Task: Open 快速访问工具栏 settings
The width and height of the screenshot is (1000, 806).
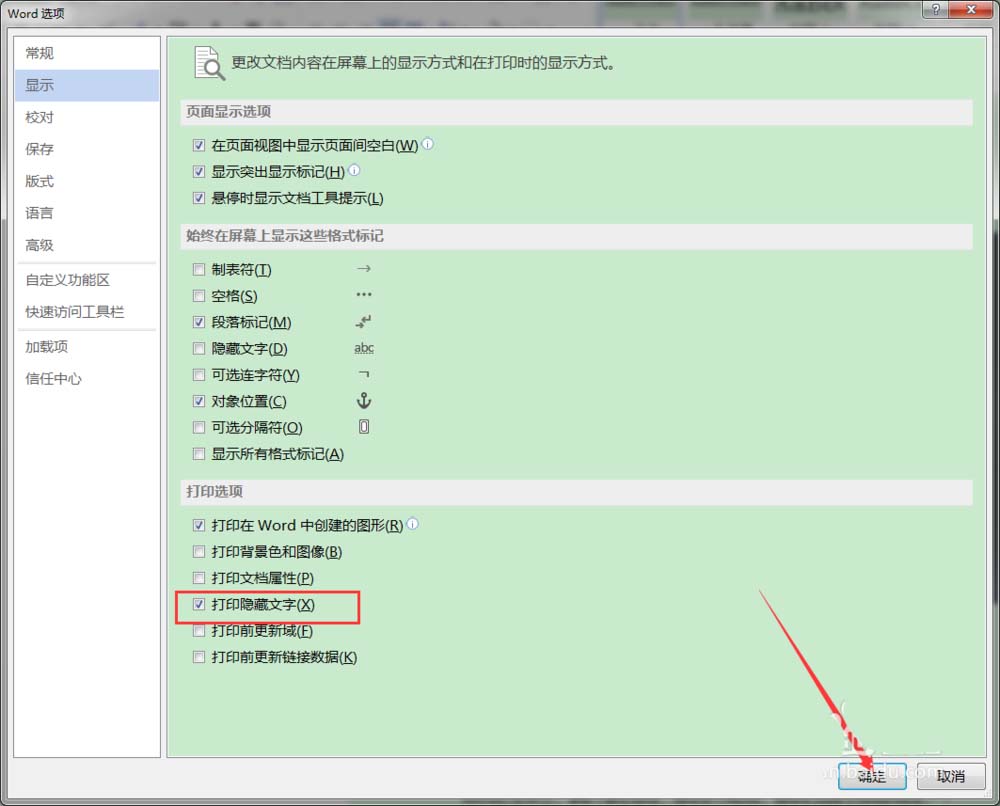Action: 87,312
